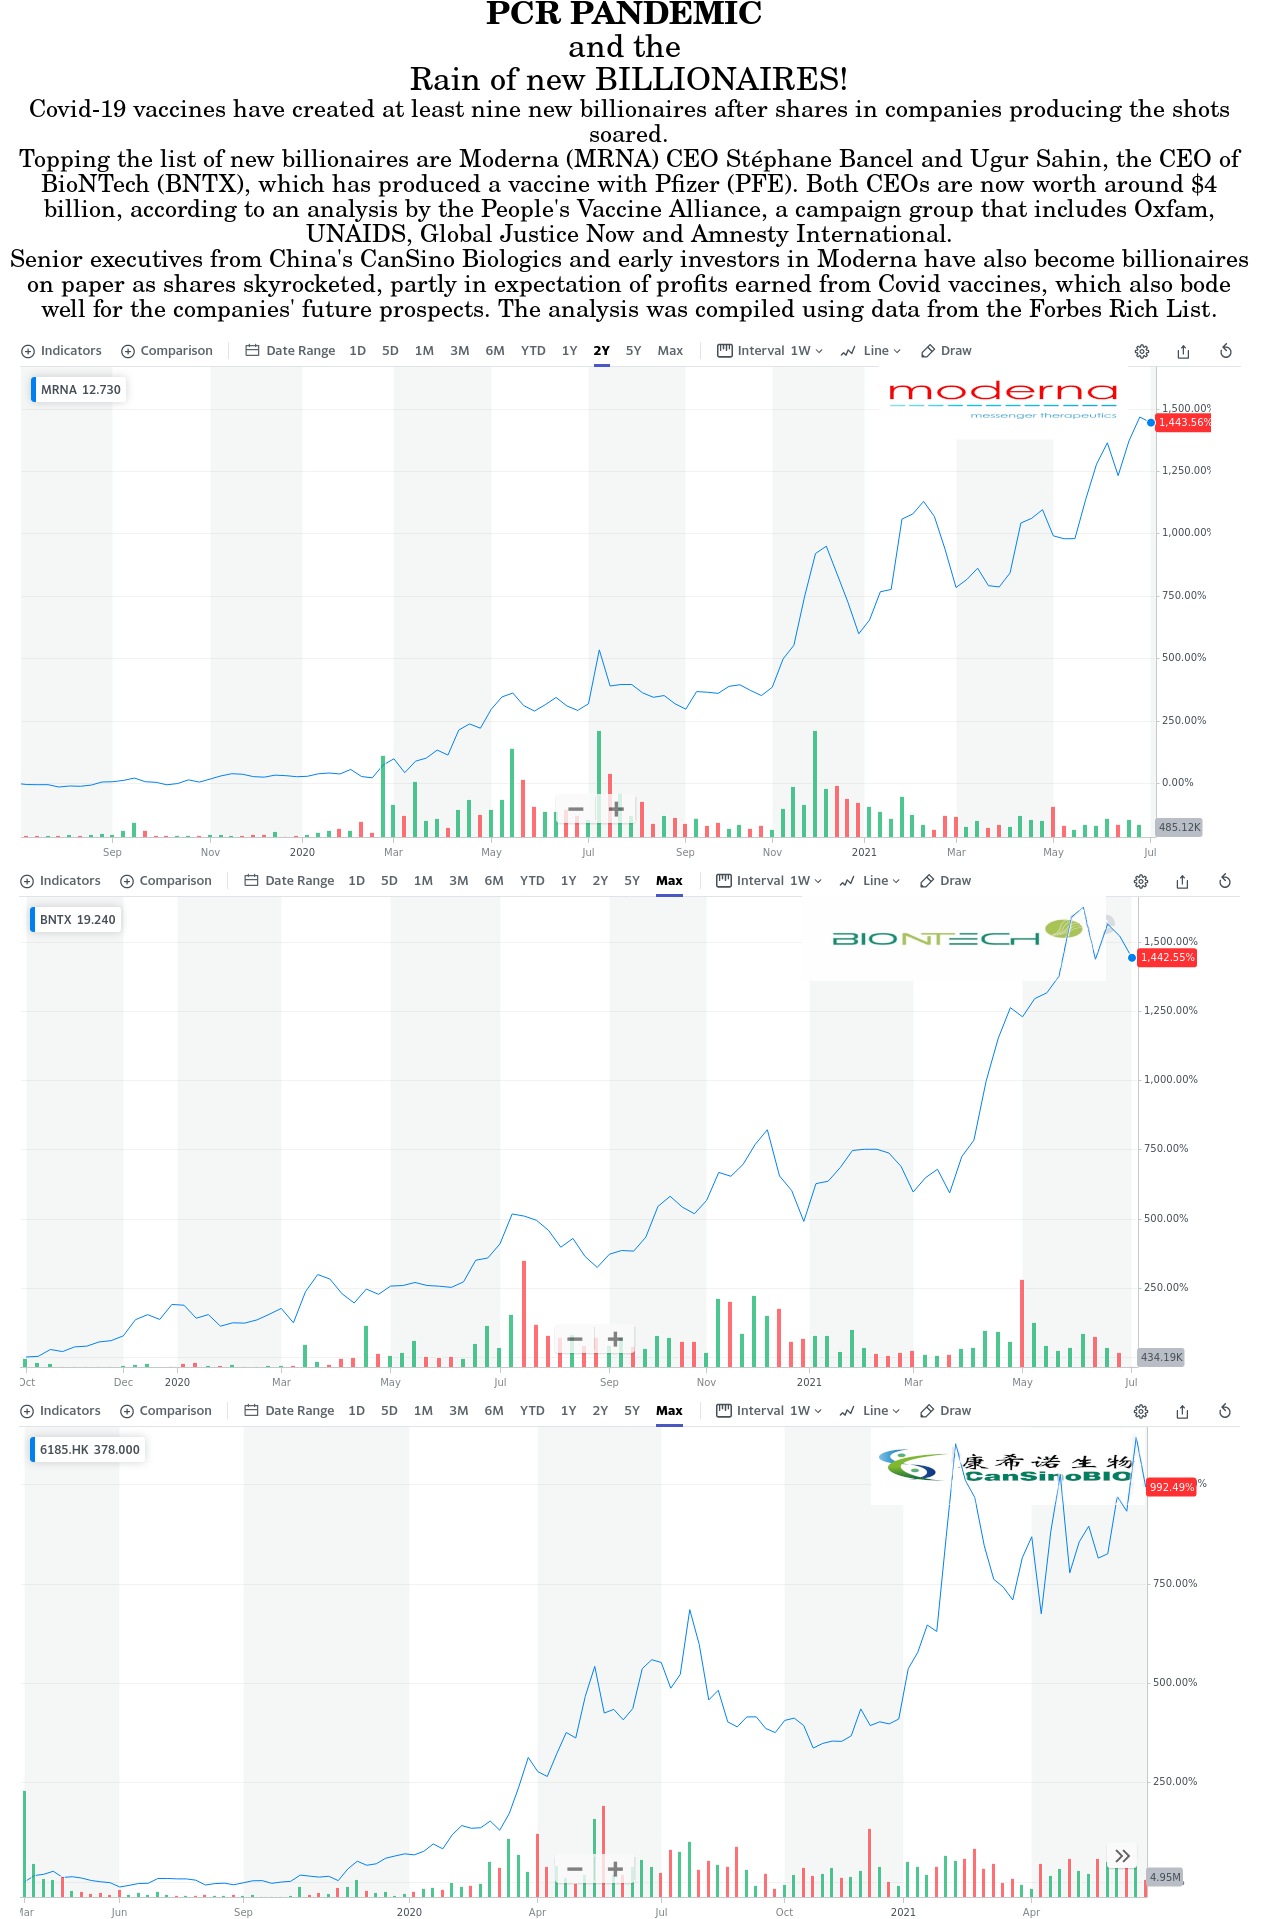1261x1919 pixels.
Task: Open Indicators on 6185.HK chart
Action: (x=60, y=1411)
